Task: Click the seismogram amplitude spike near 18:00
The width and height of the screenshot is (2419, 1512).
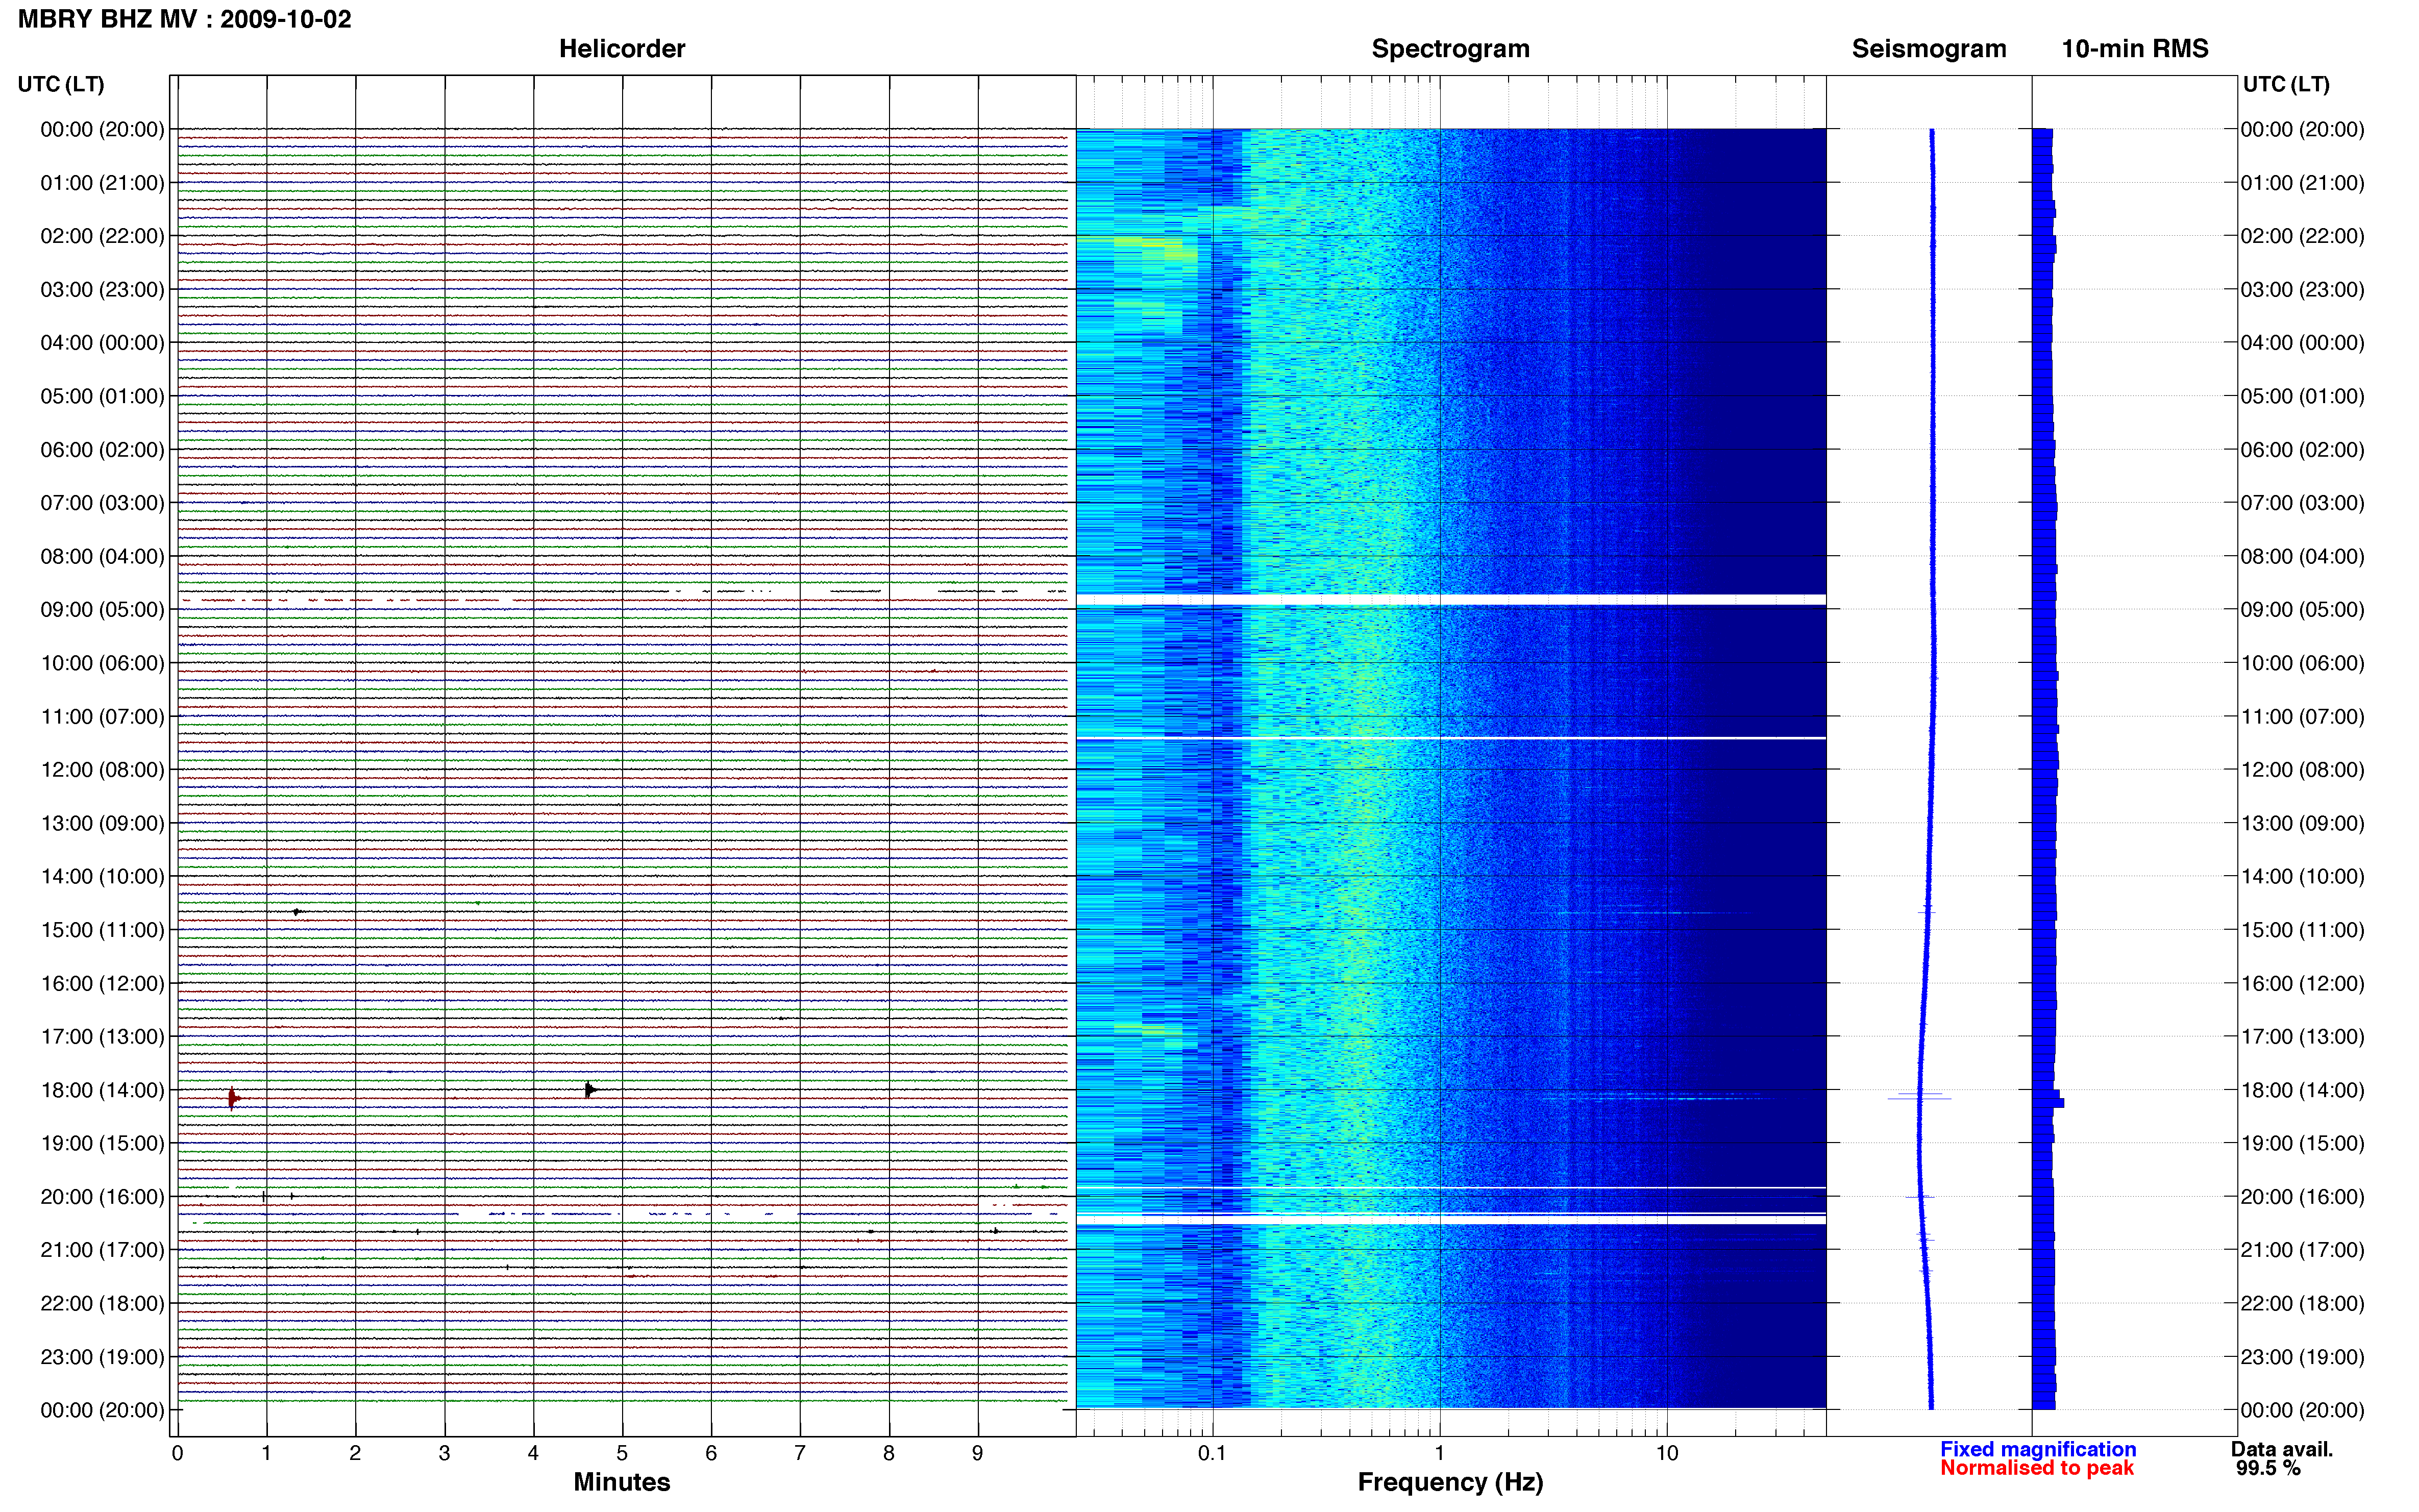Action: [1919, 1098]
